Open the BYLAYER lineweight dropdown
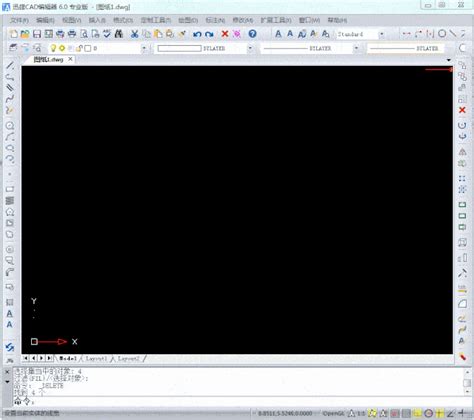 (406, 48)
